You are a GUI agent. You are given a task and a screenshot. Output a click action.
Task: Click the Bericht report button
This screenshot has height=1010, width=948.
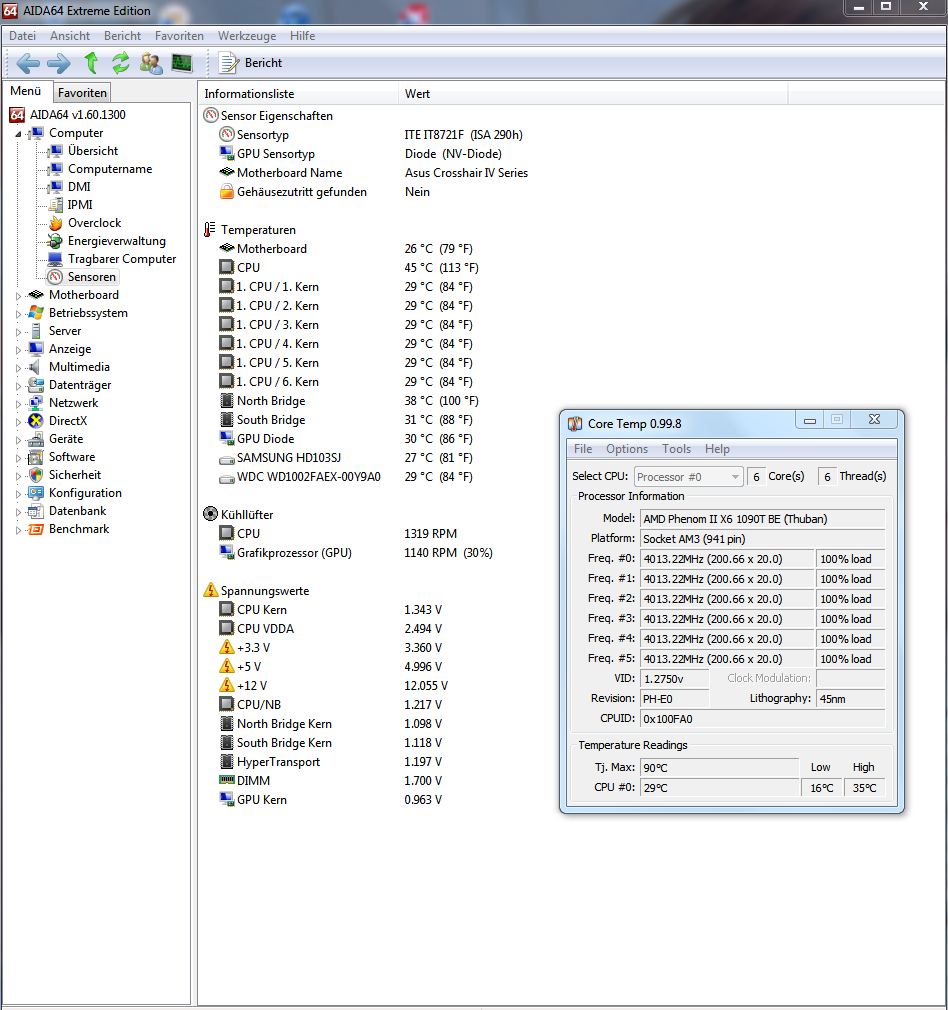coord(250,63)
